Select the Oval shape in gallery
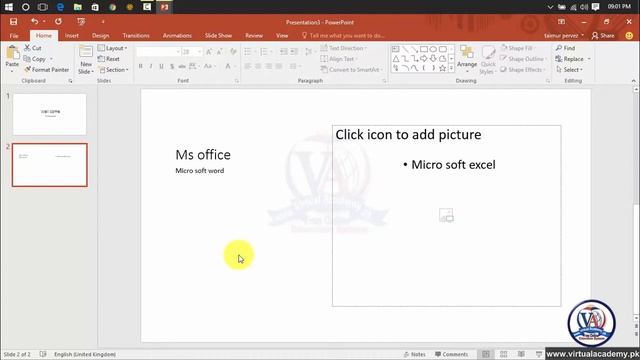 [x=433, y=49]
